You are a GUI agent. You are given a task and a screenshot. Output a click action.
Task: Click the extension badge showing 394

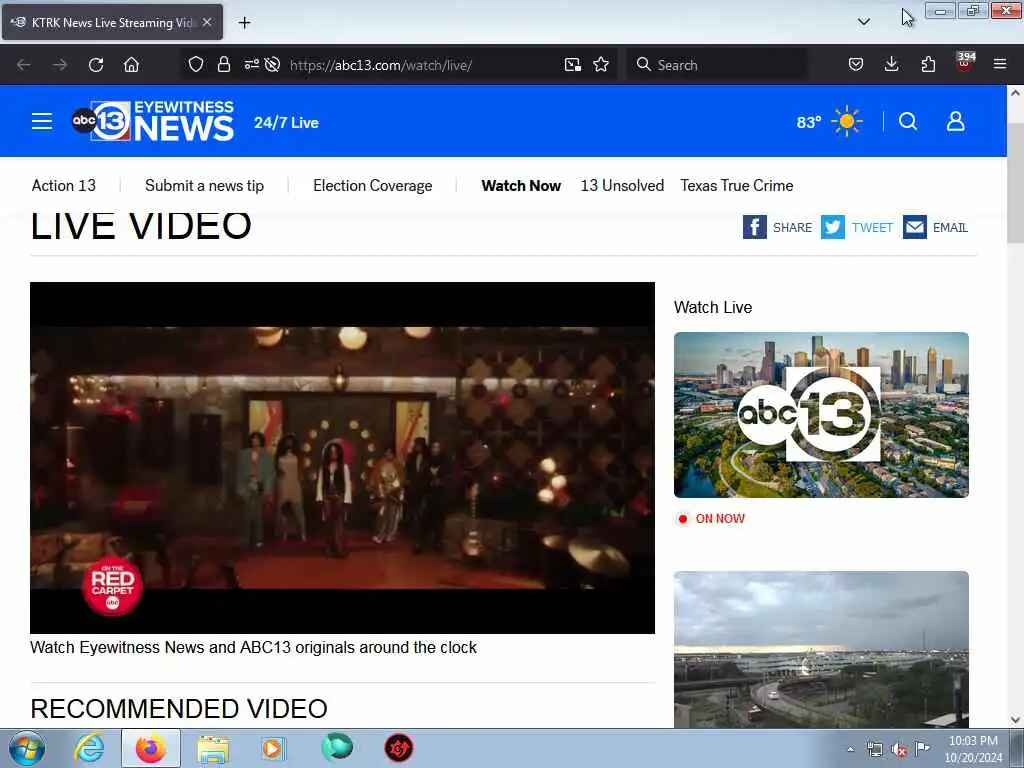pos(965,61)
